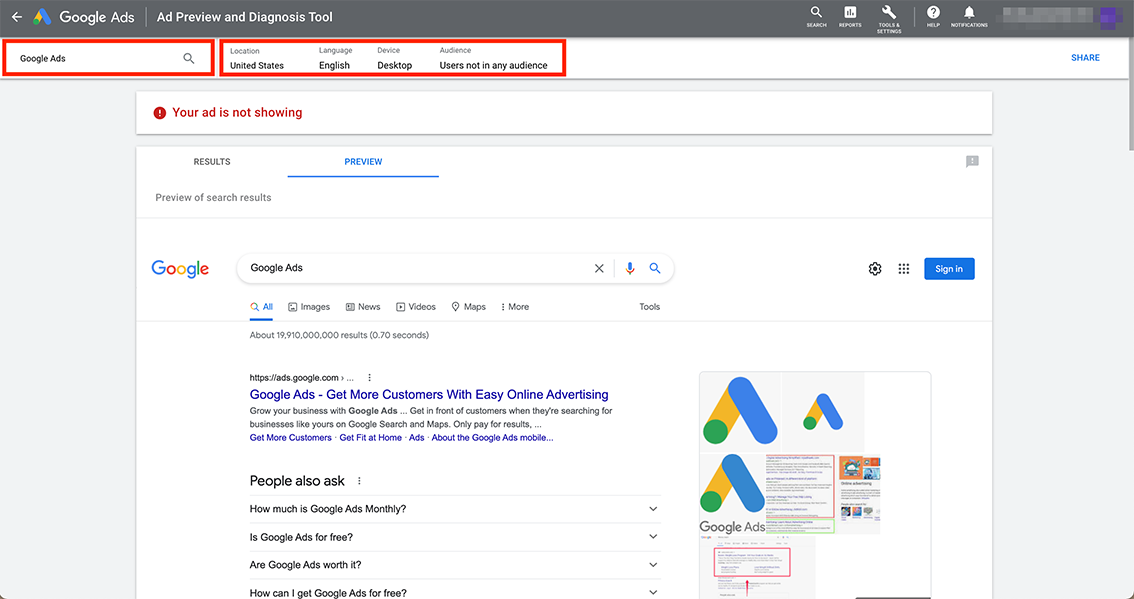Open the Google apps grid icon
Screen dimensions: 1134x599
pos(904,269)
